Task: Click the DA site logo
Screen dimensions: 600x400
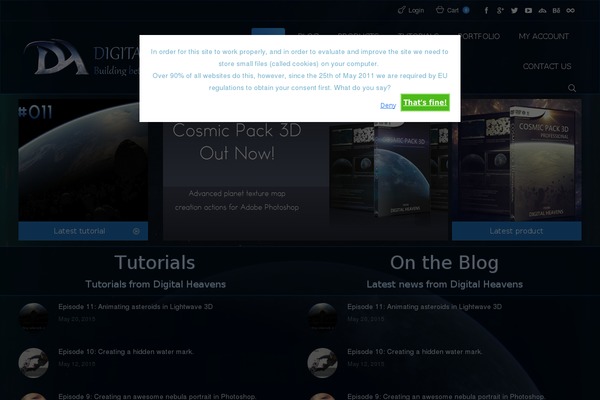Action: coord(56,57)
